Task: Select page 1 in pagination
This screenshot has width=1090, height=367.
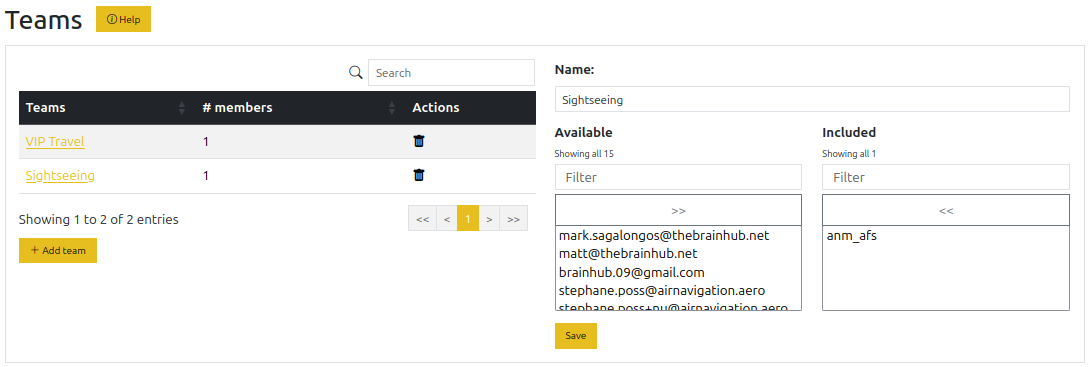Action: coord(468,218)
